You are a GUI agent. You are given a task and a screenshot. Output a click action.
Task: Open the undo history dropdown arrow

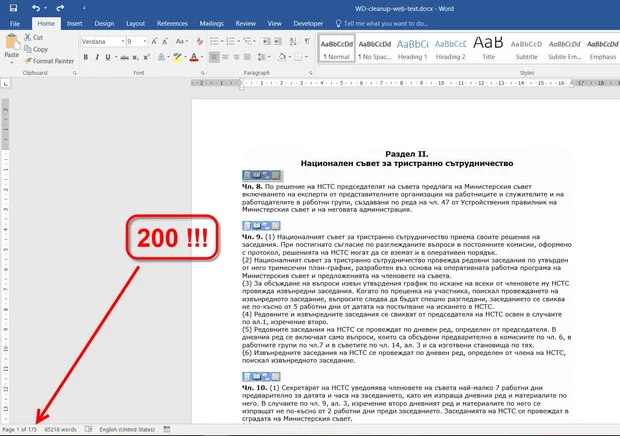[45, 8]
